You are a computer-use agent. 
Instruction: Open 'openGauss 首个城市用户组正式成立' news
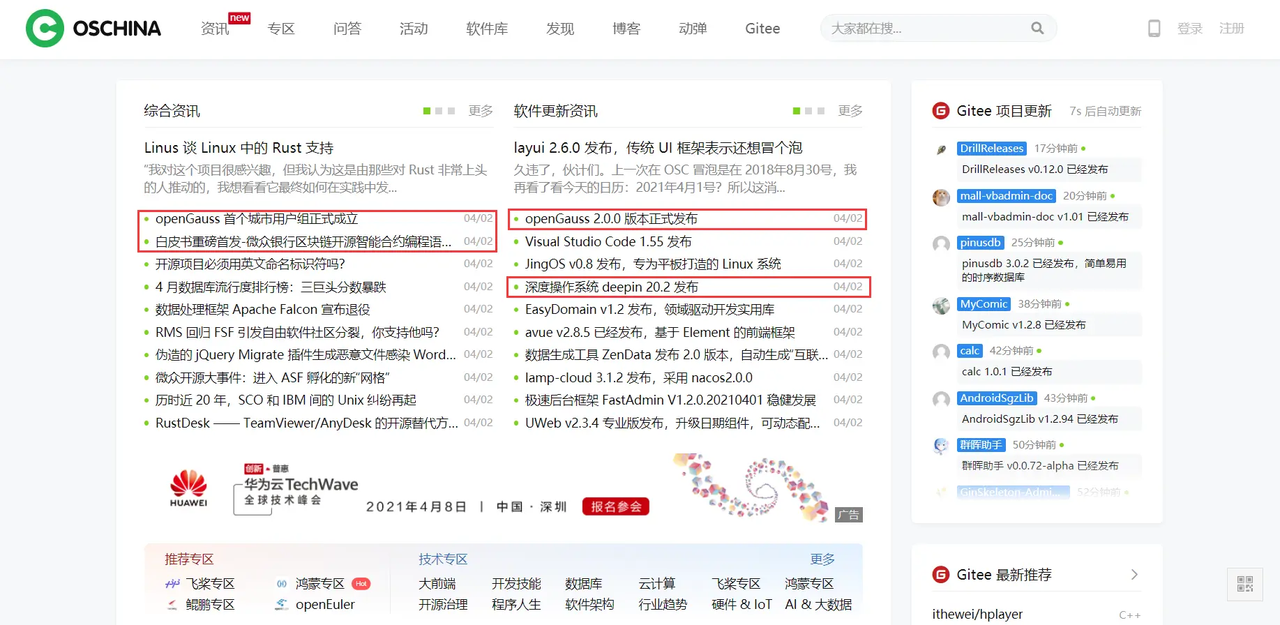[257, 219]
